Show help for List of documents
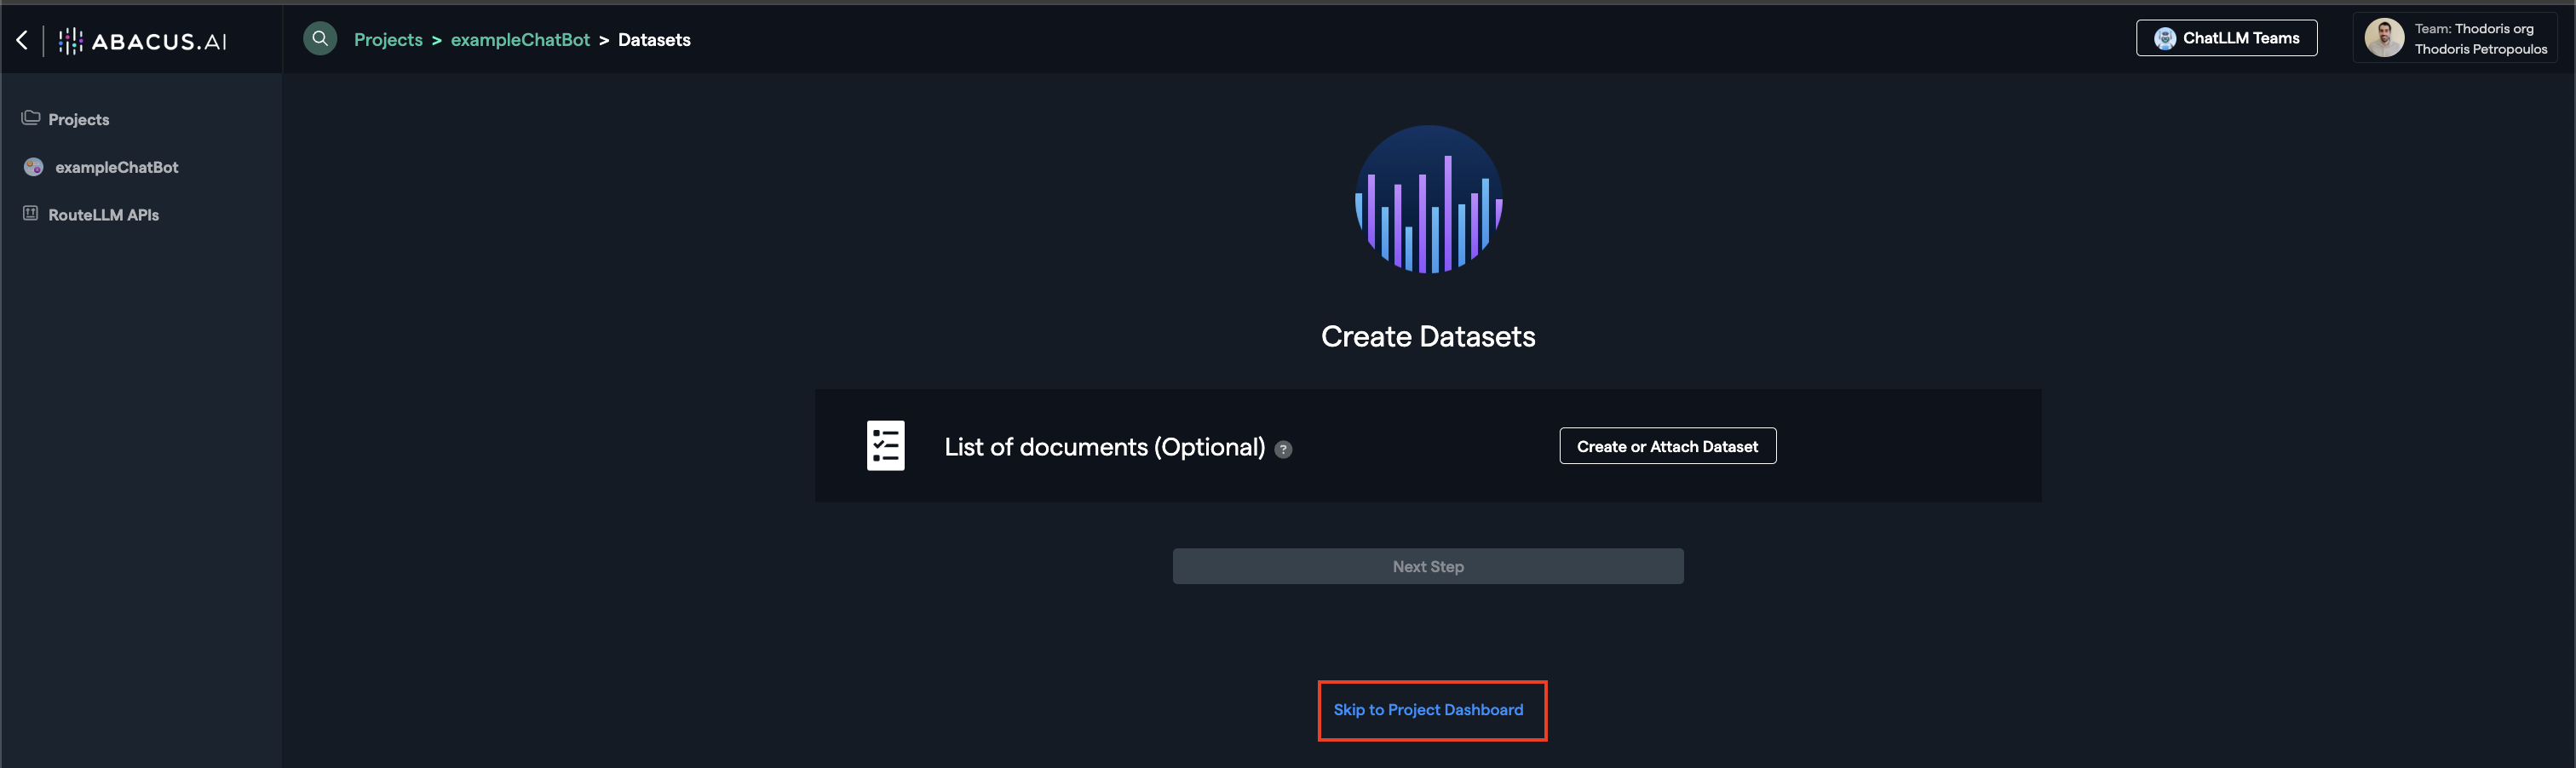 click(1283, 450)
